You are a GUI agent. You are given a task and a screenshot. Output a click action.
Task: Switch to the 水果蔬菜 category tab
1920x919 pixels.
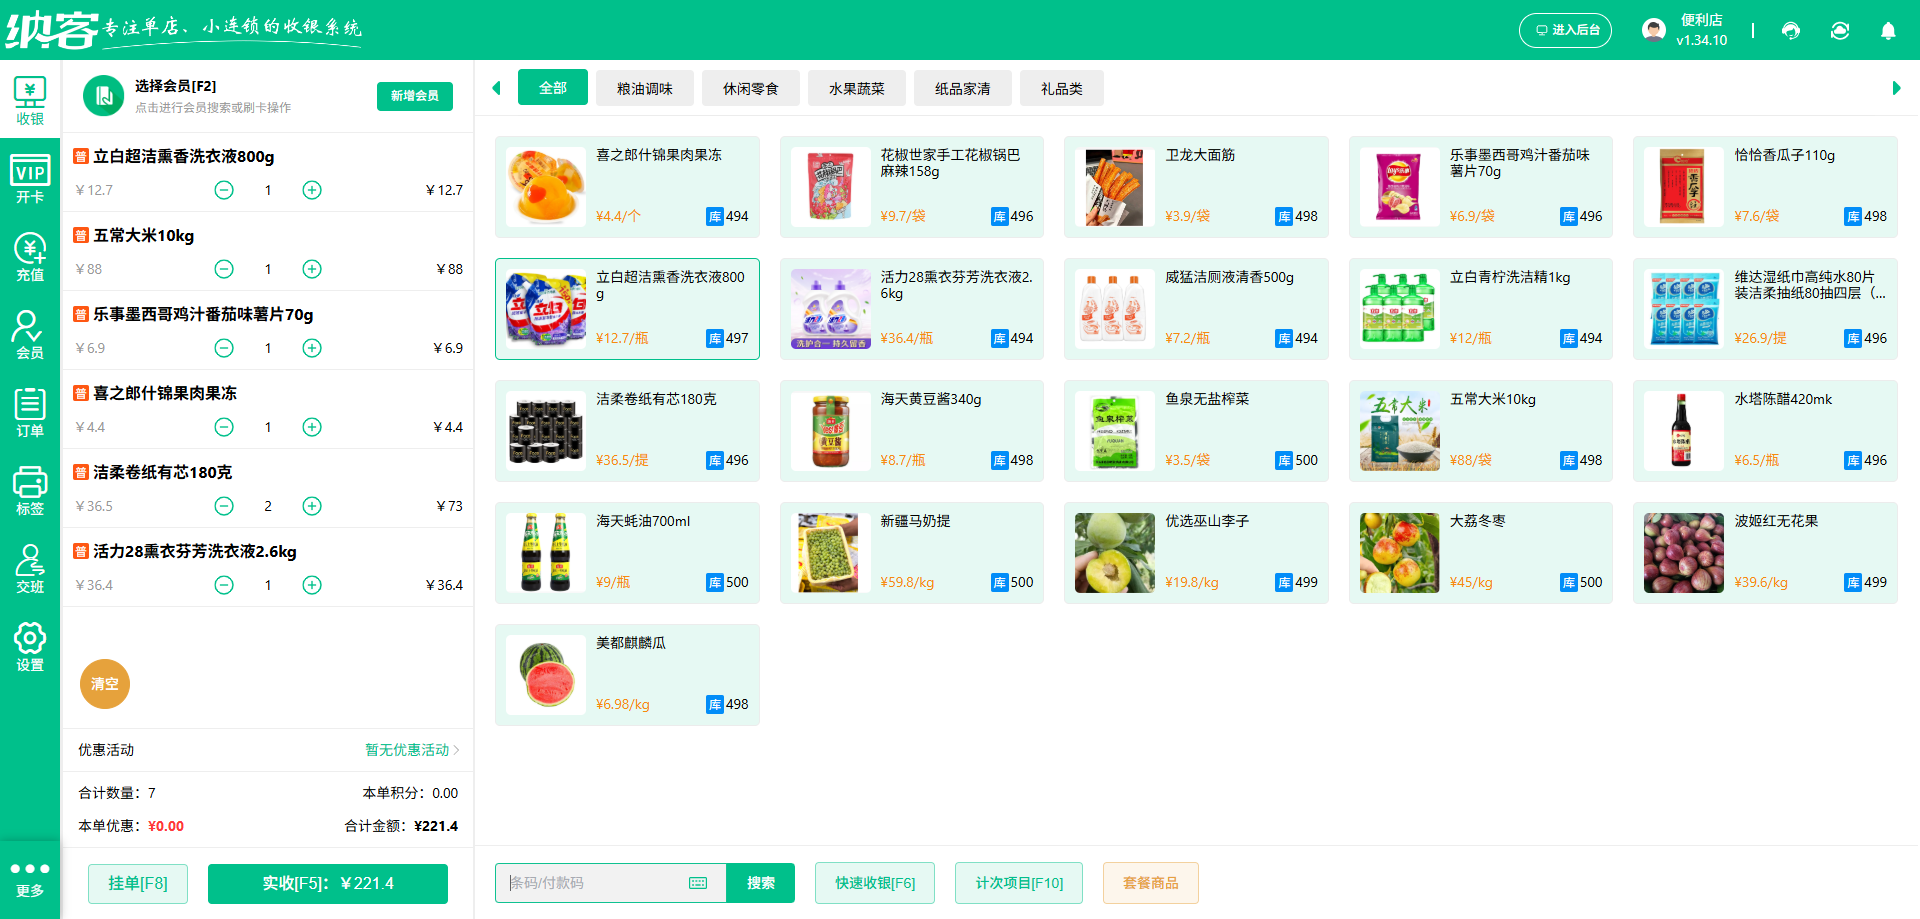coord(856,88)
